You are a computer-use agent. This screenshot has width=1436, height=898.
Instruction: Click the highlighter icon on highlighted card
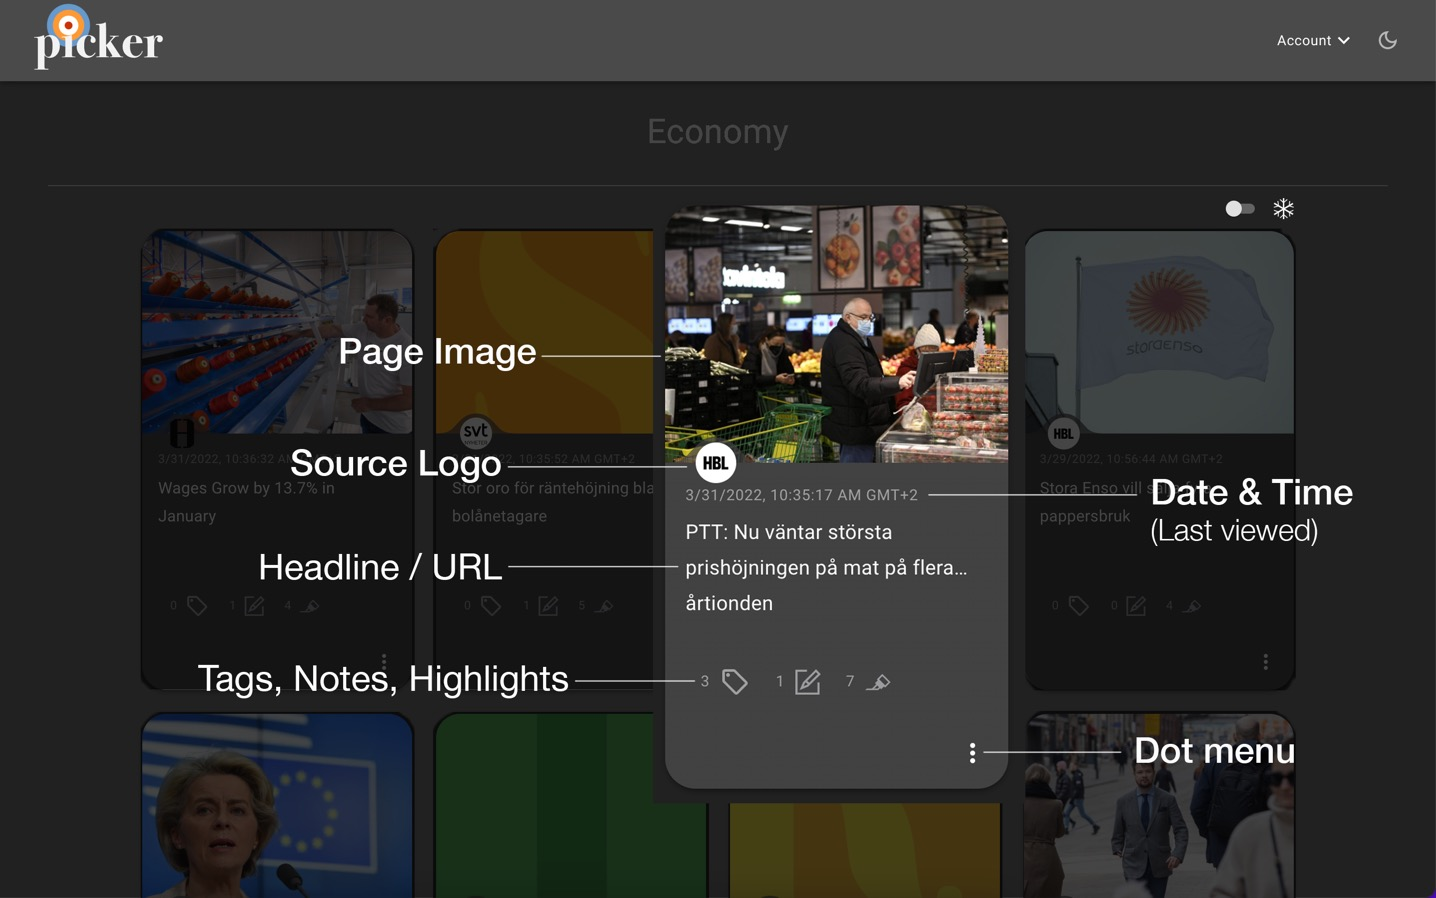click(x=878, y=682)
